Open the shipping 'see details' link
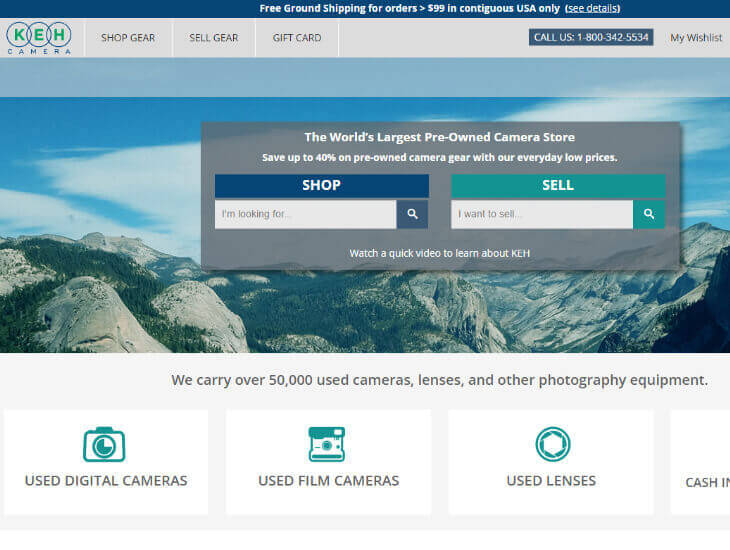Viewport: 730px width, 550px height. 592,8
